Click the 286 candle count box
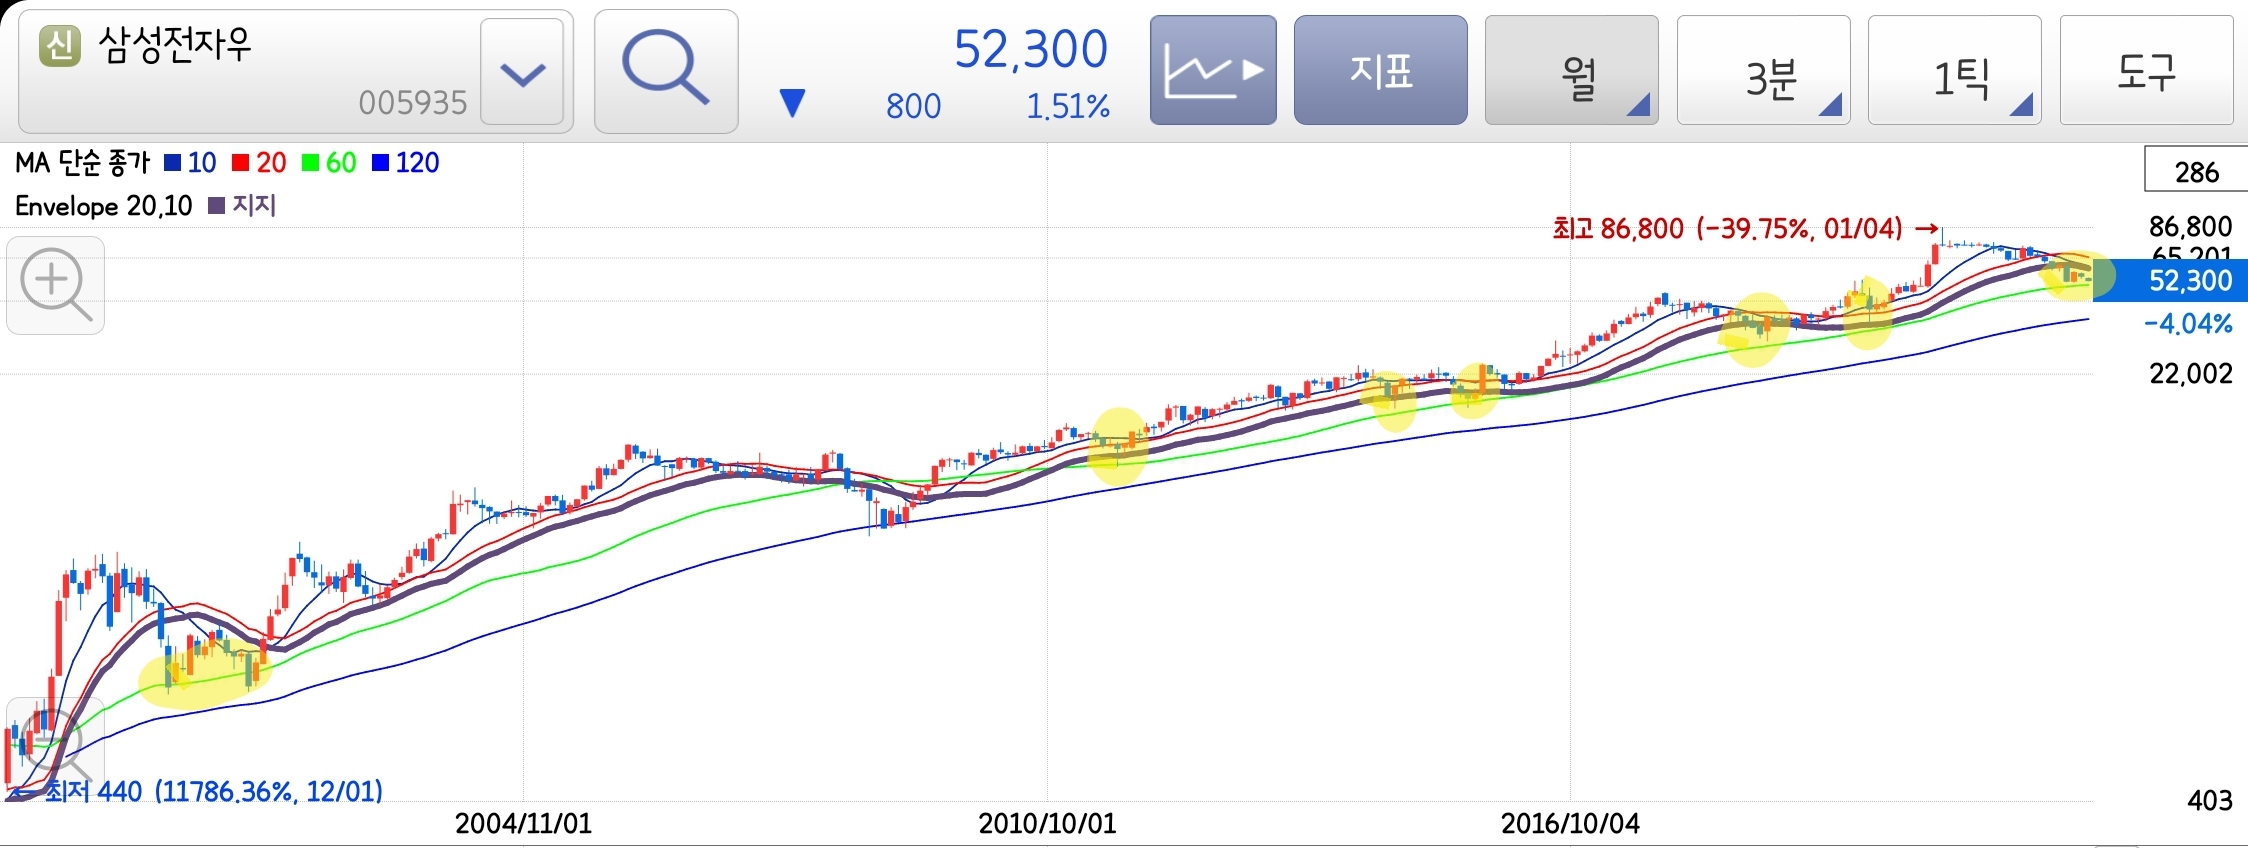This screenshot has height=848, width=2248. 2196,171
